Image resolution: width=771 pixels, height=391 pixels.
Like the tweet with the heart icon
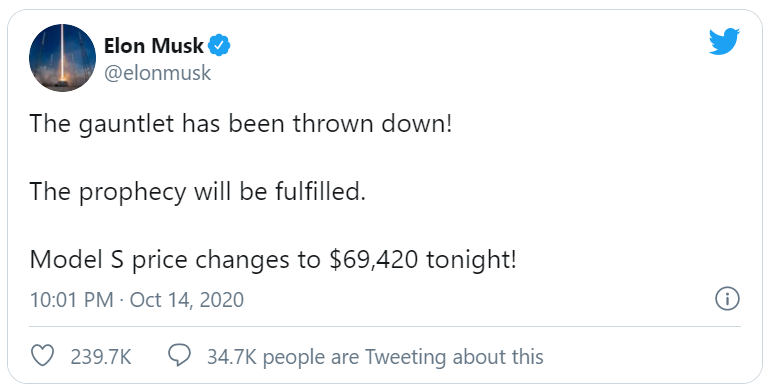coord(42,356)
